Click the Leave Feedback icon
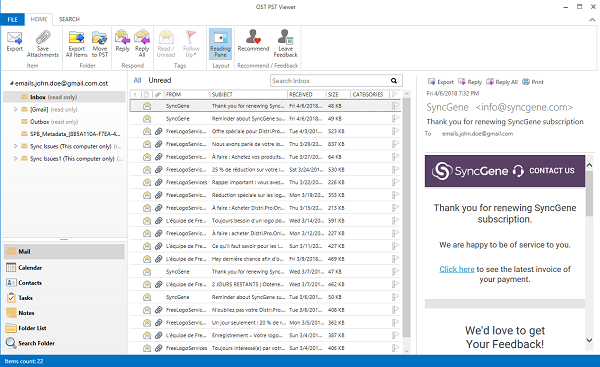Image resolution: width=600 pixels, height=367 pixels. tap(285, 37)
